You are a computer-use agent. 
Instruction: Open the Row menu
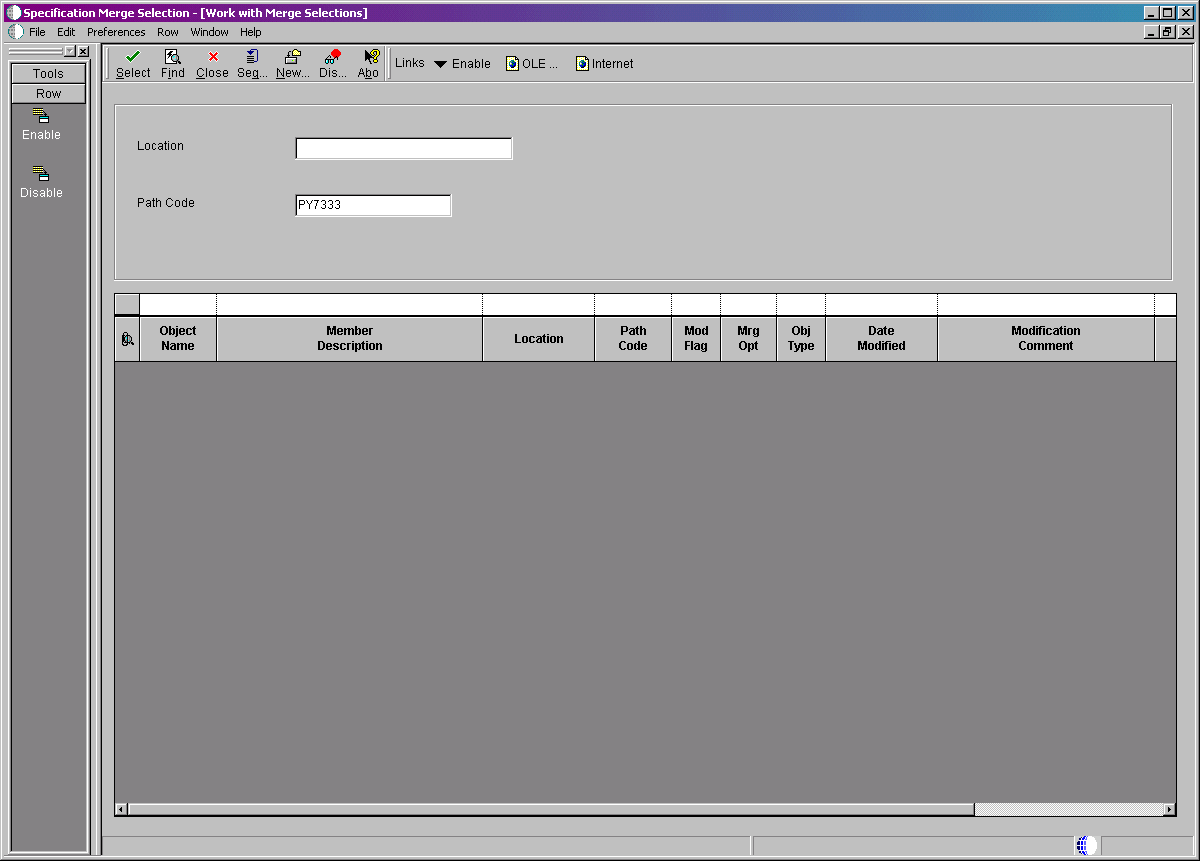pyautogui.click(x=168, y=32)
